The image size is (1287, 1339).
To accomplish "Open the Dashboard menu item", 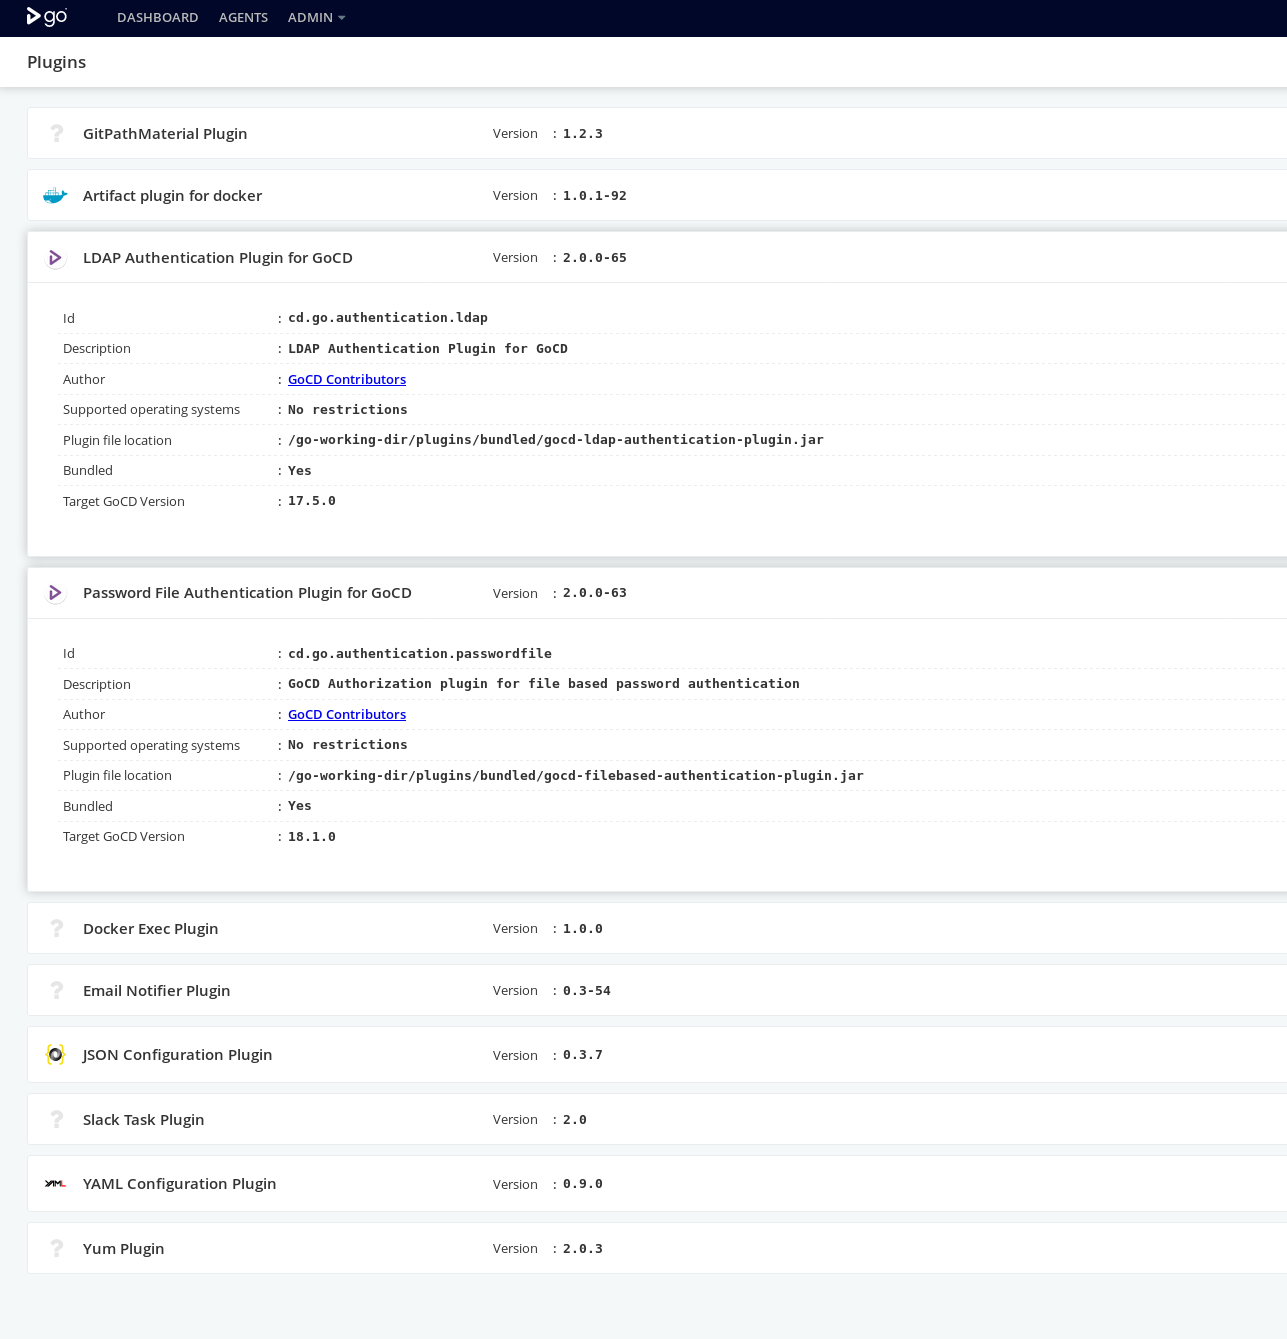I will 158,18.
